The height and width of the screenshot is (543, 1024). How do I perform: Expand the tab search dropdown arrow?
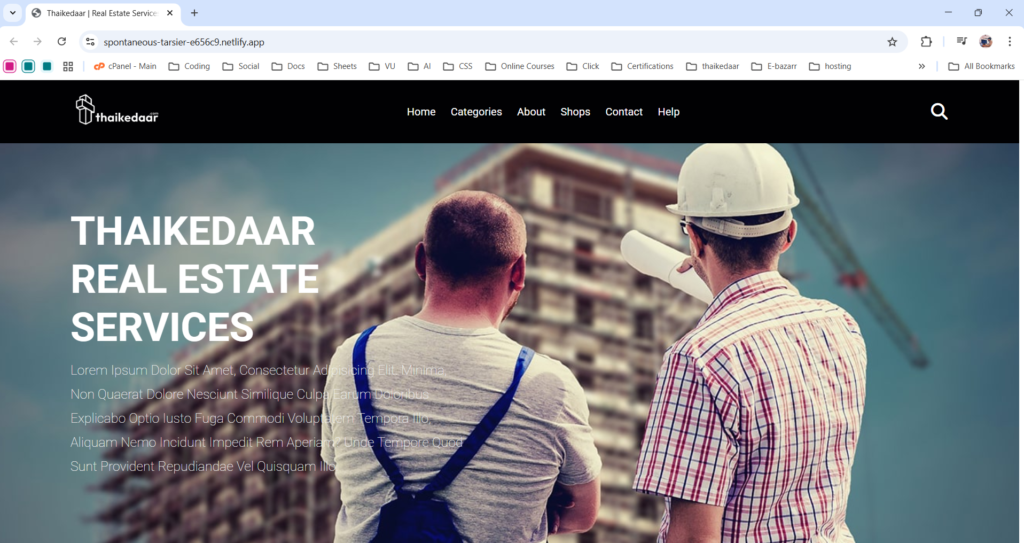[12, 13]
